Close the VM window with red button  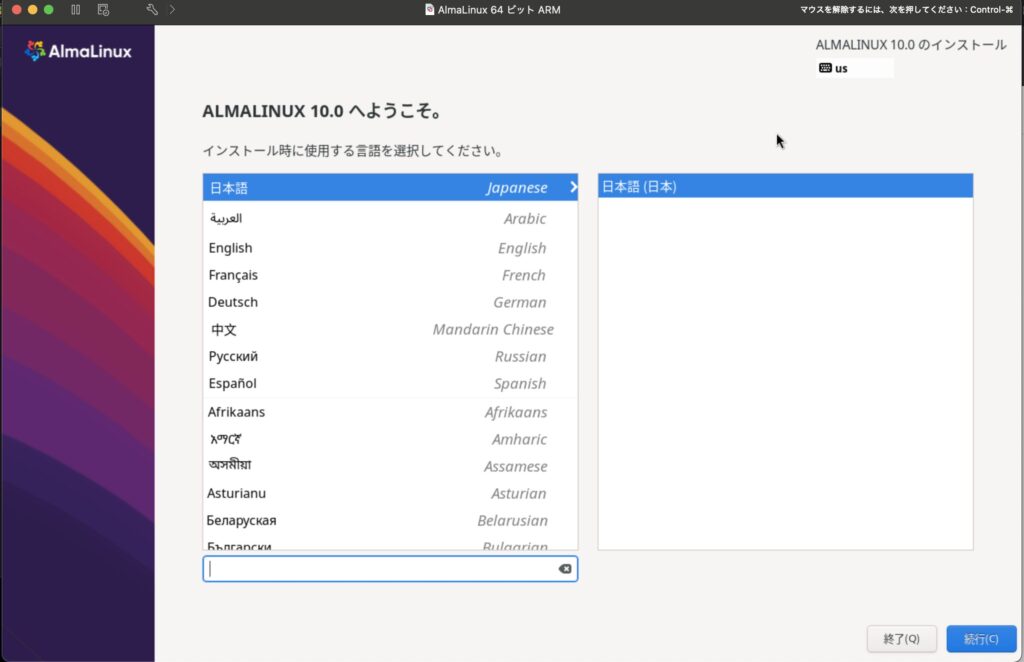click(17, 10)
